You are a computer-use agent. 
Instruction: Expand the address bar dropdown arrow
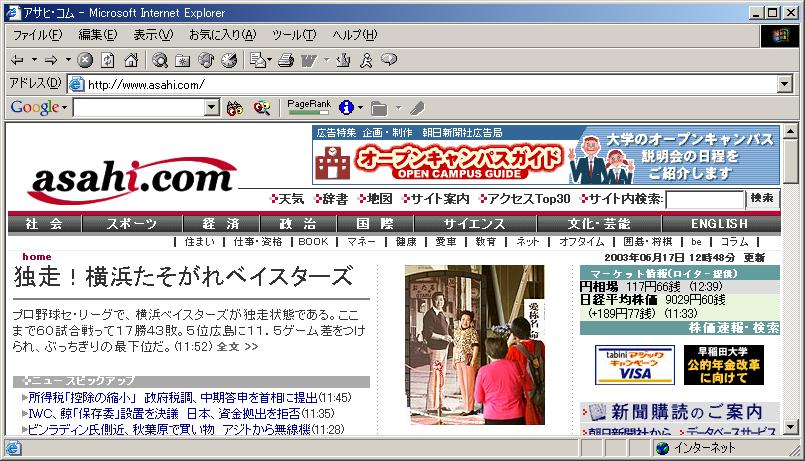coord(784,84)
